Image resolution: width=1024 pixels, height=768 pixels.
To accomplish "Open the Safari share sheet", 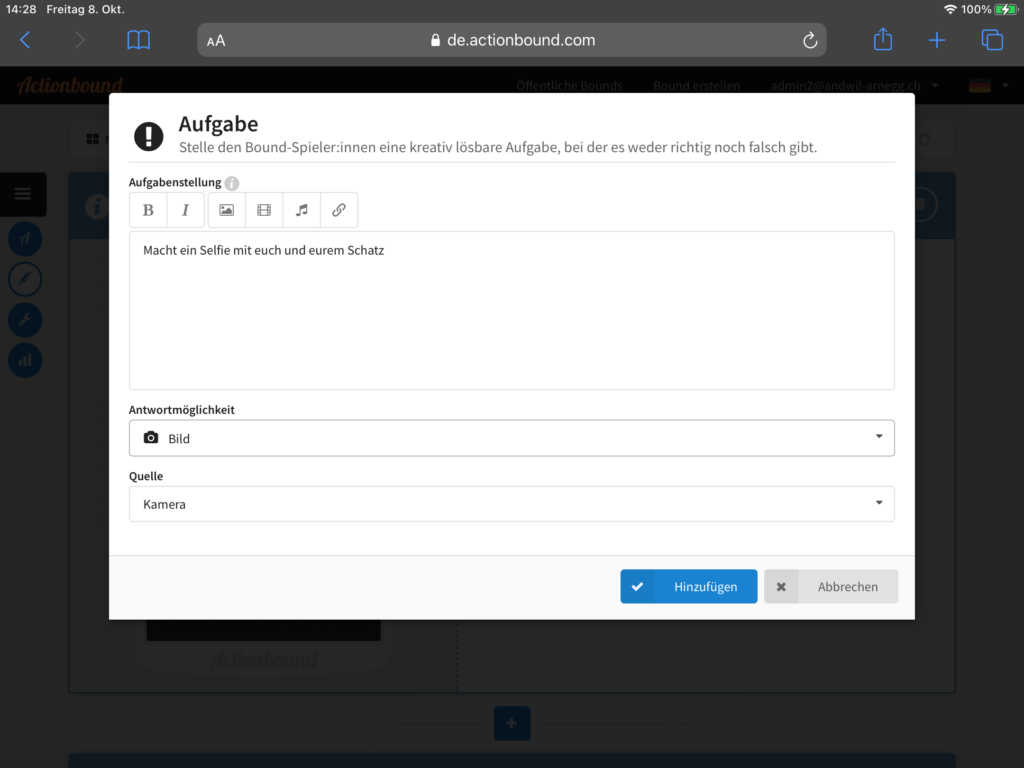I will tap(882, 40).
